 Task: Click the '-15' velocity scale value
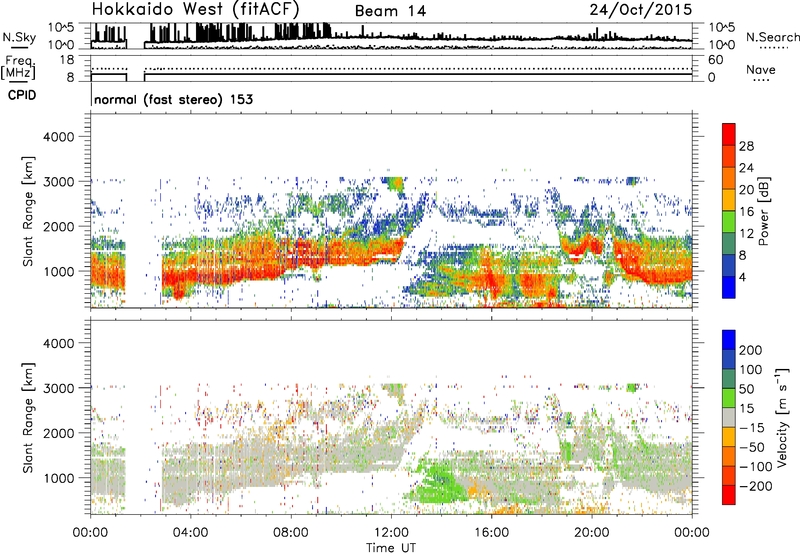pyautogui.click(x=752, y=428)
